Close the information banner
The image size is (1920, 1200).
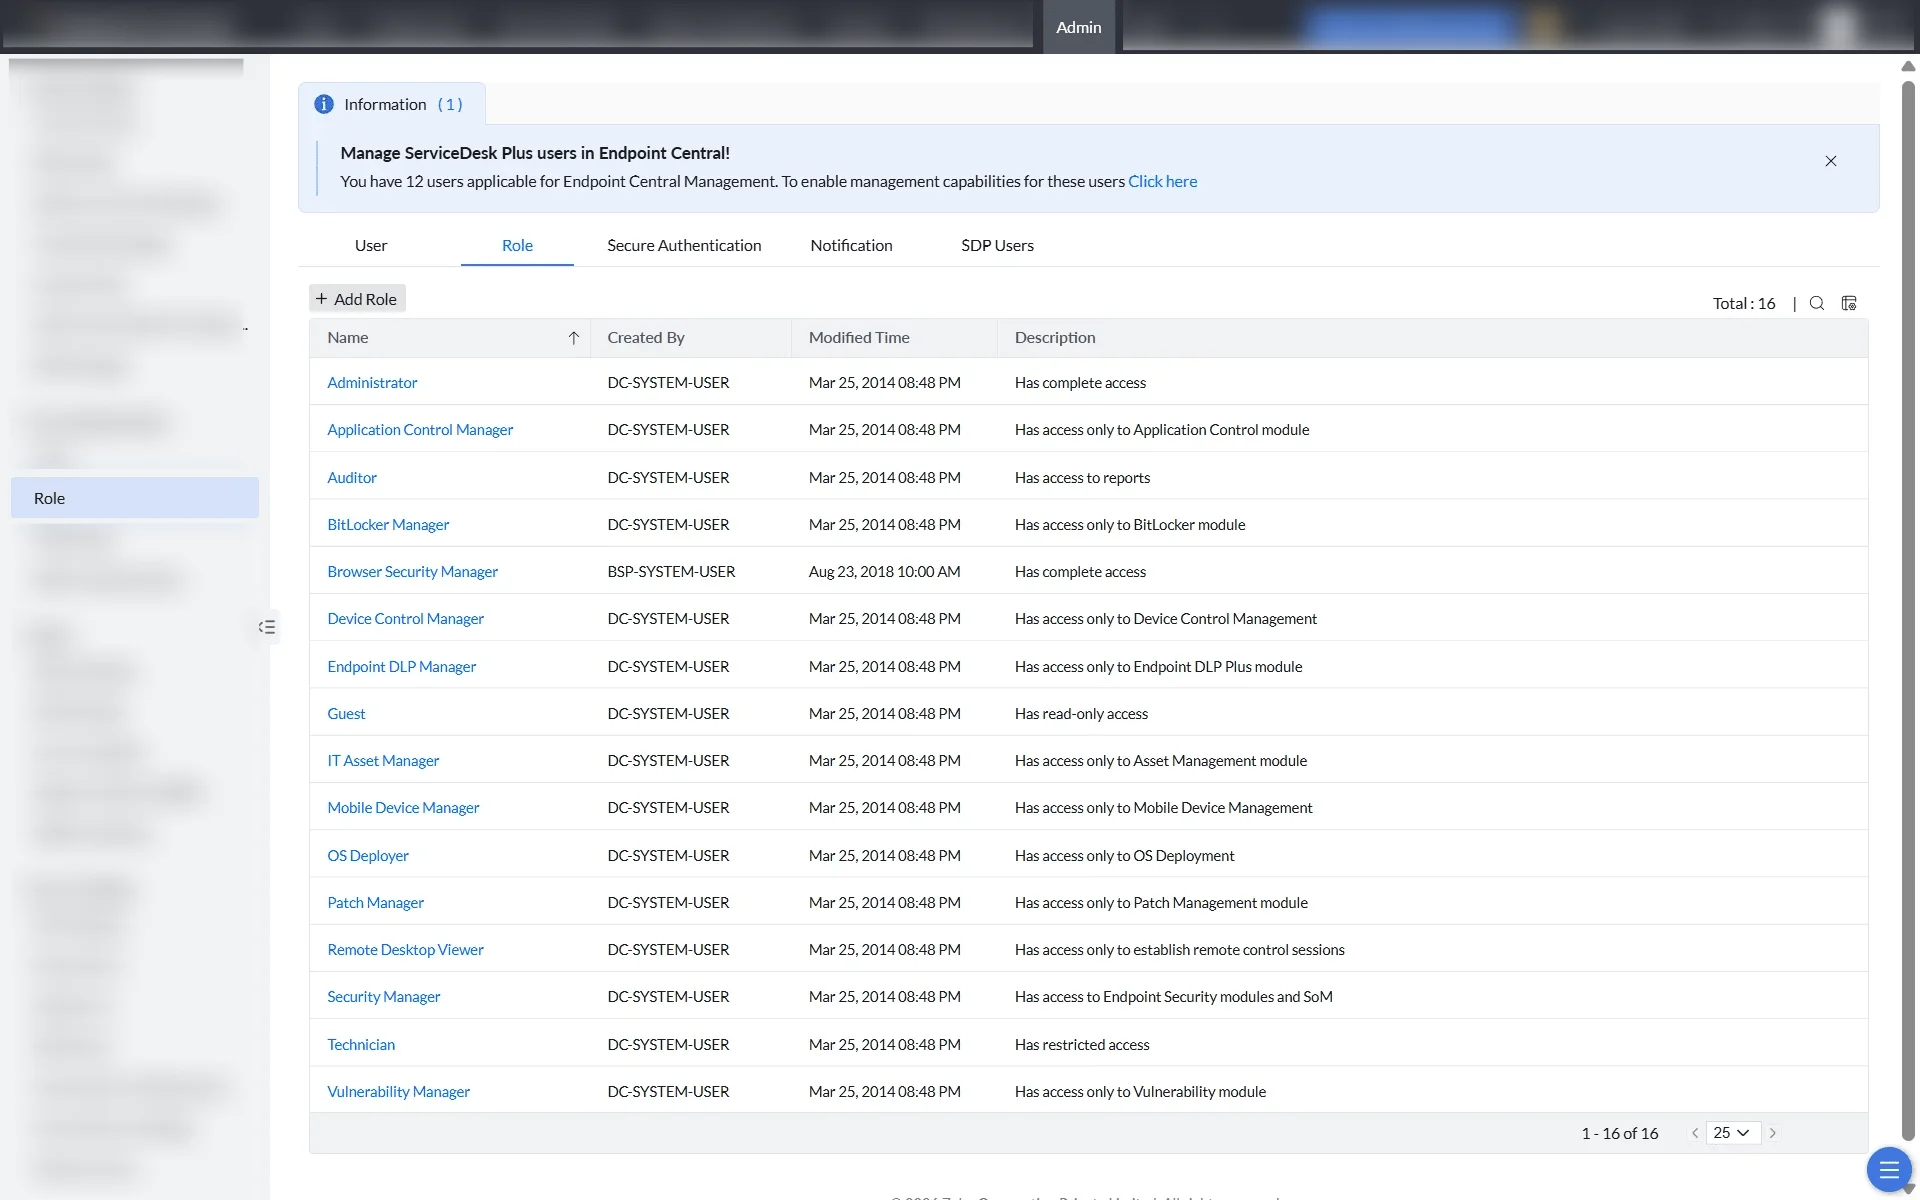click(1831, 161)
